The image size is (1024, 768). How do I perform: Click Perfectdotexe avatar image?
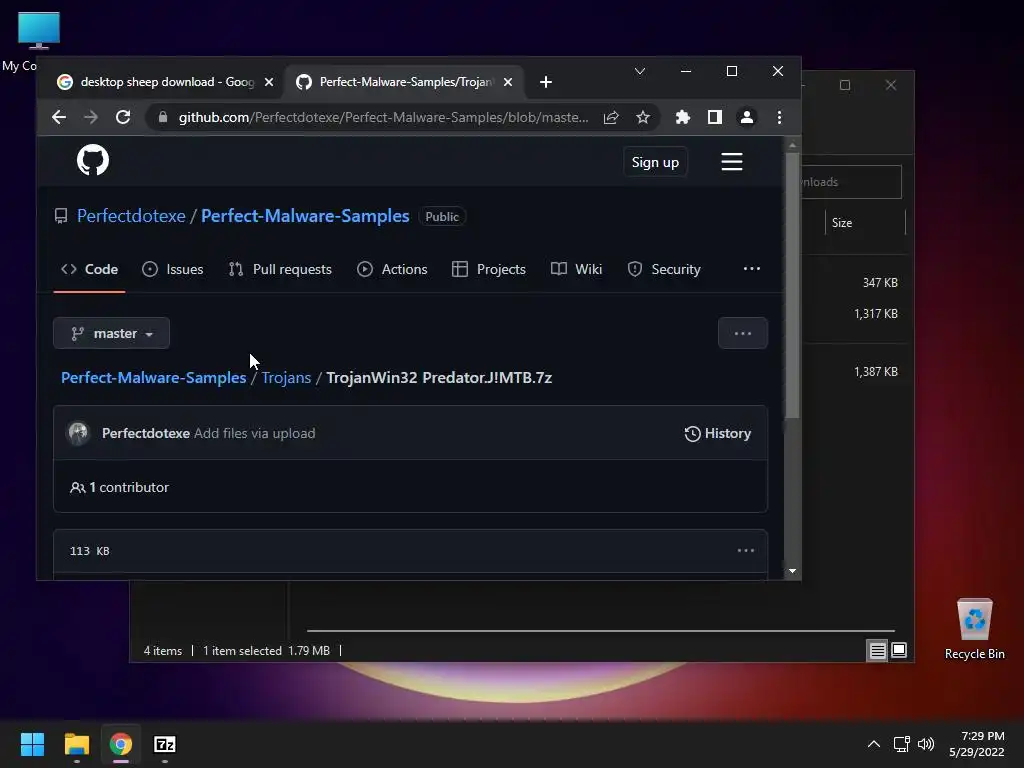click(x=78, y=433)
